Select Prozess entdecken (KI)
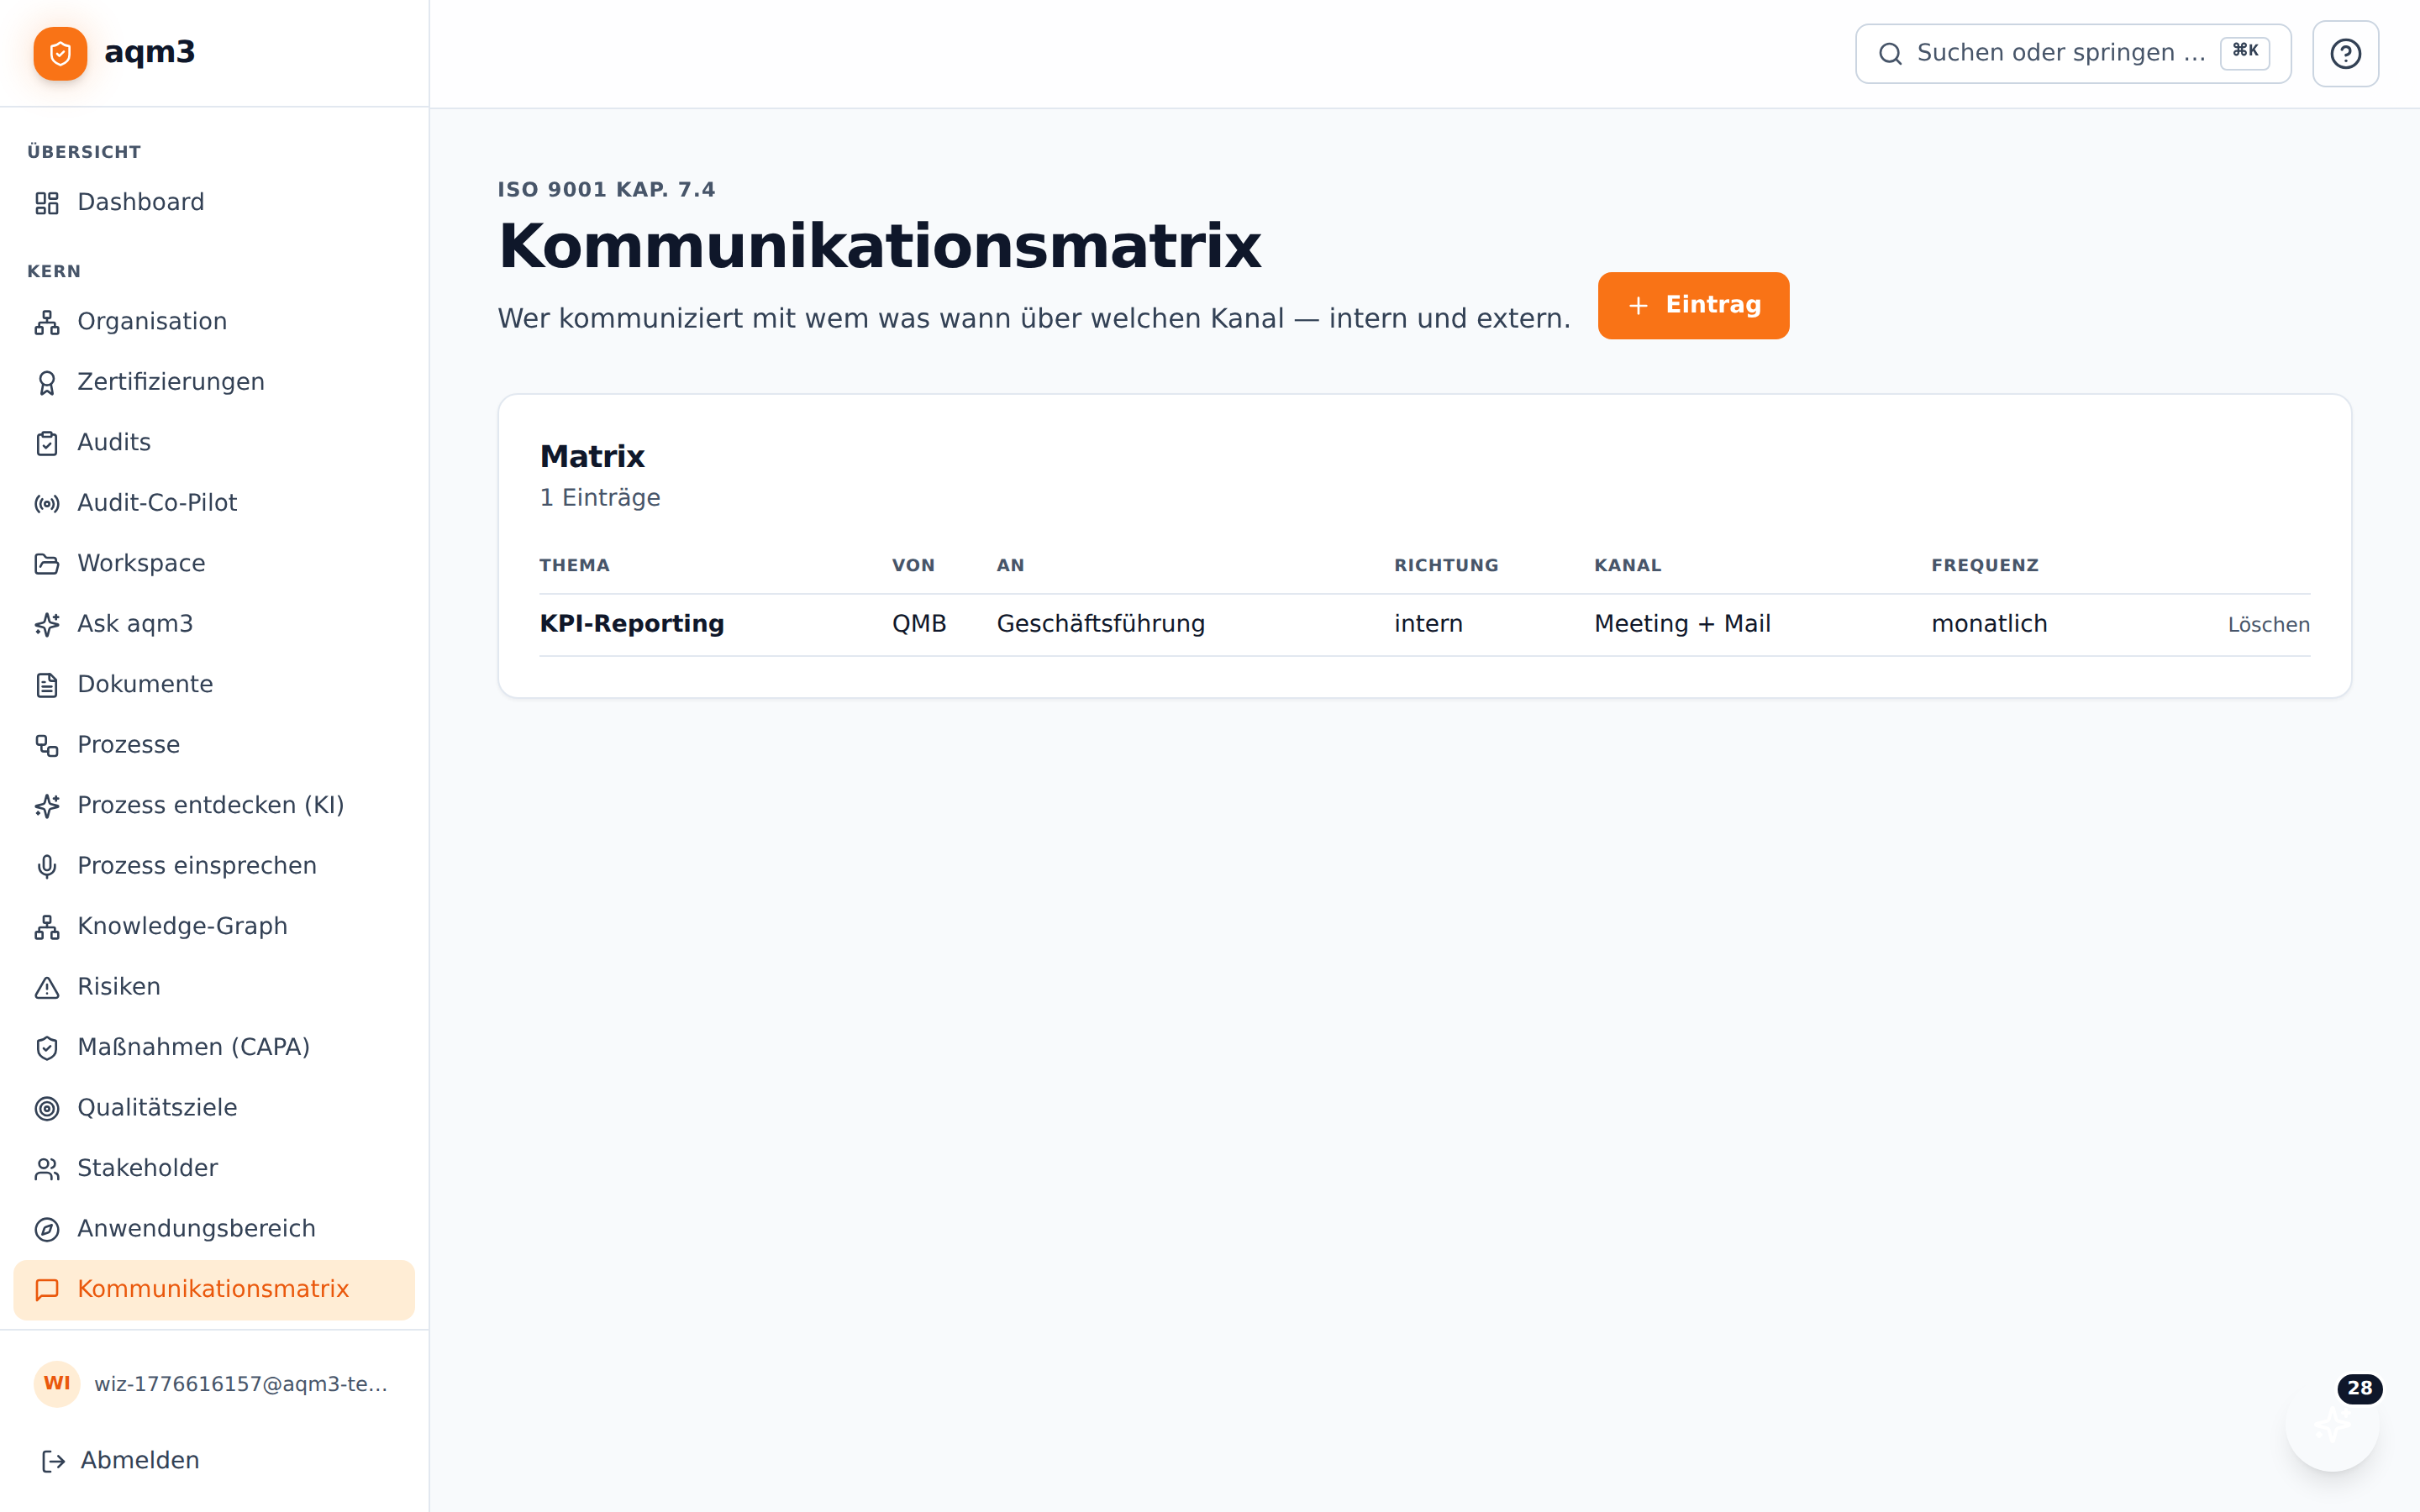 (x=214, y=806)
